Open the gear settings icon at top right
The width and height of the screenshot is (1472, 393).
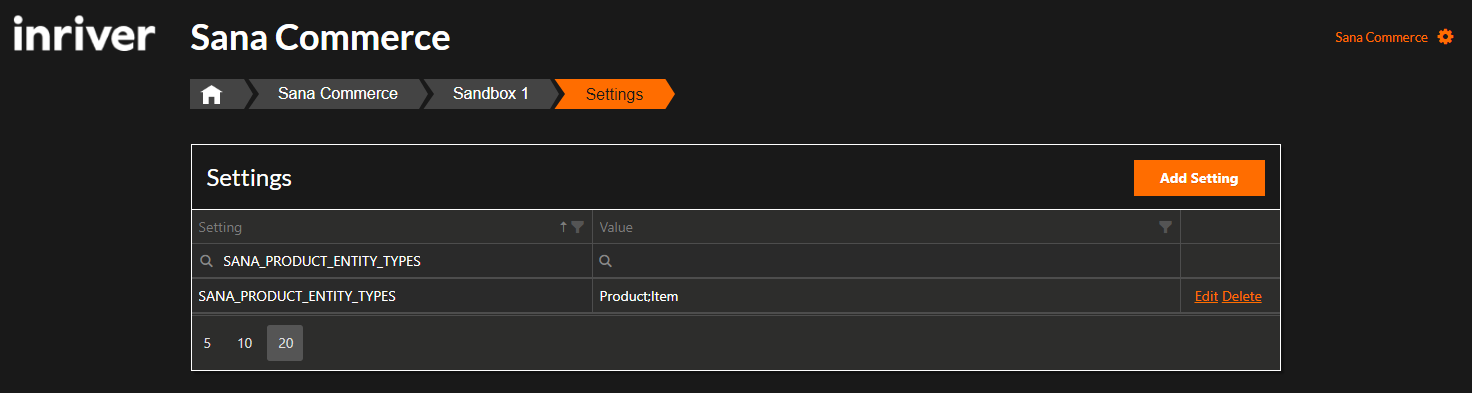pos(1445,37)
